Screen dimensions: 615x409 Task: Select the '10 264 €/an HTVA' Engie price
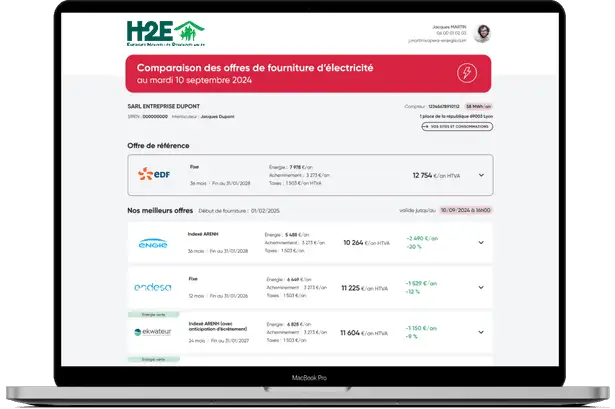[367, 243]
